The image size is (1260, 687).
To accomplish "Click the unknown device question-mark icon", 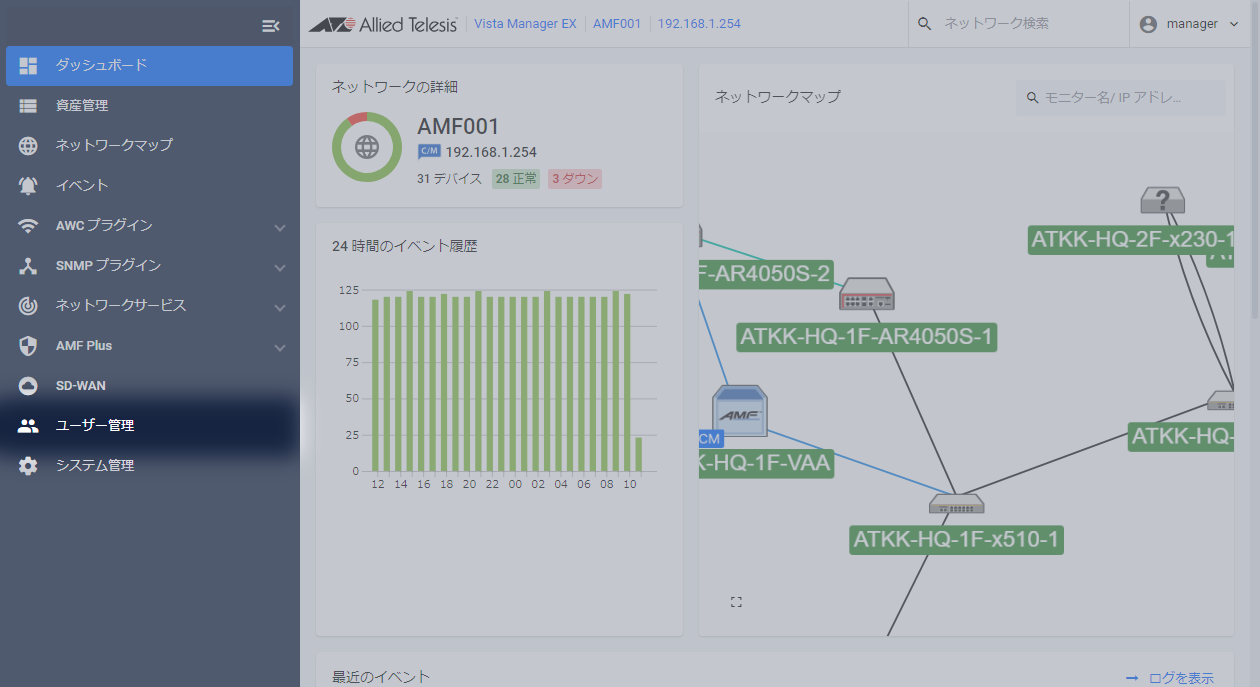I will 1163,200.
